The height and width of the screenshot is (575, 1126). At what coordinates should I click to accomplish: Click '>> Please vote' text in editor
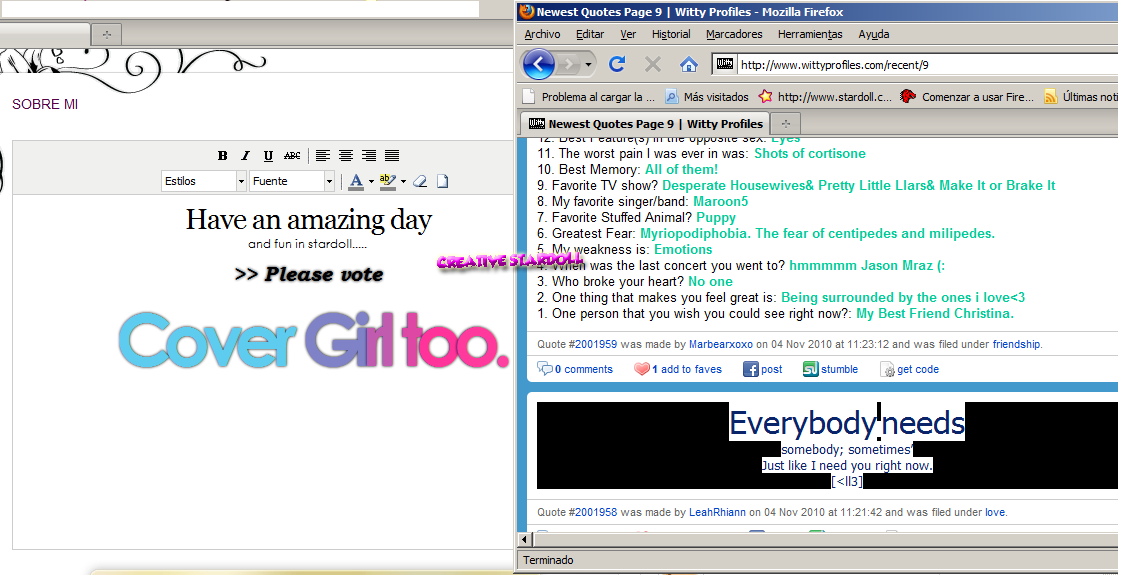[309, 274]
